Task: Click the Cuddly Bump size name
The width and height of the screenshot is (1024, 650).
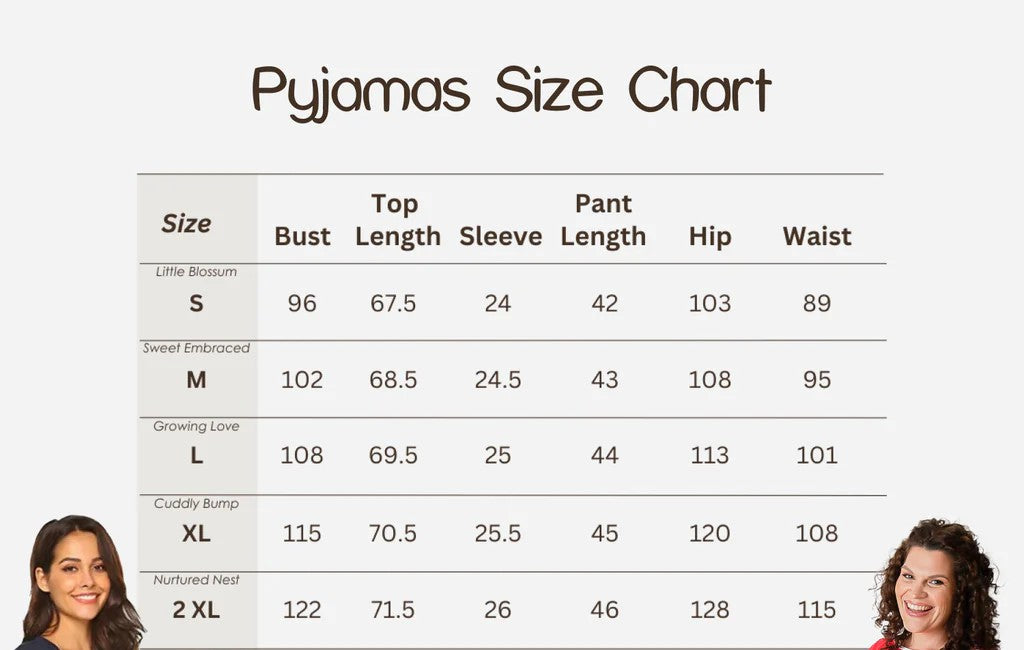Action: pos(196,504)
